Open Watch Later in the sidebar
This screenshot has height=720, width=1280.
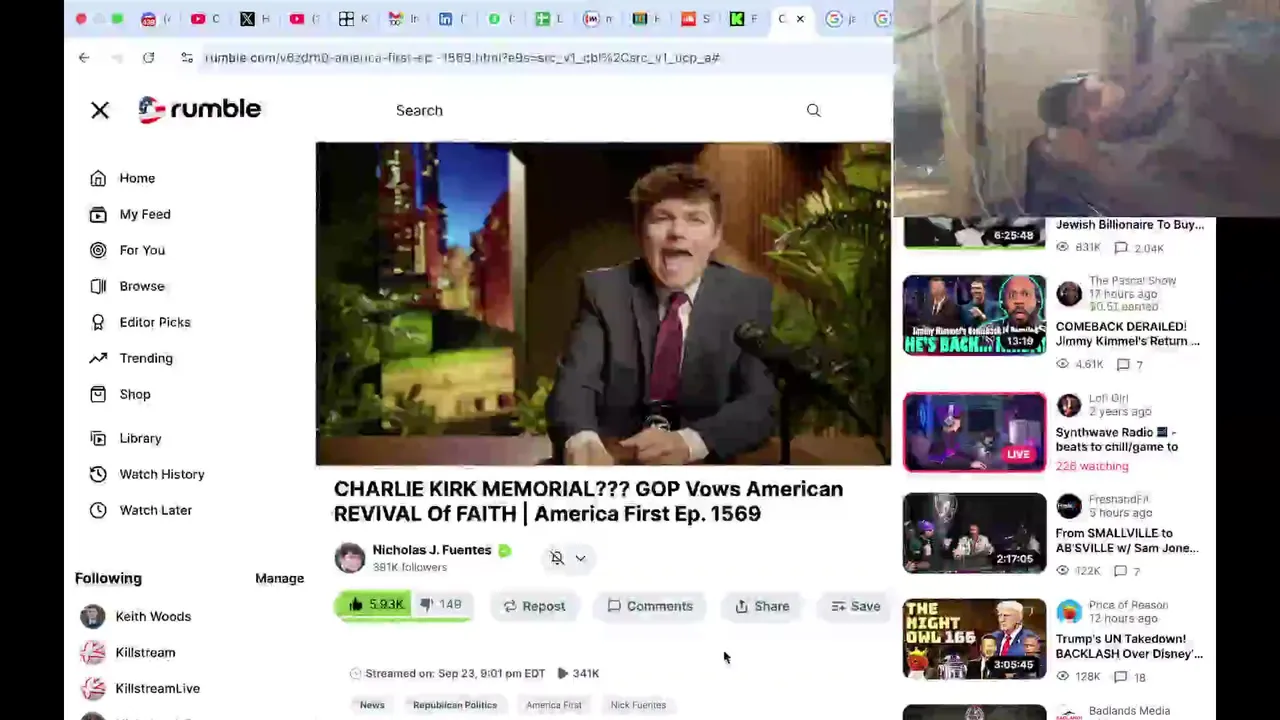[x=156, y=510]
